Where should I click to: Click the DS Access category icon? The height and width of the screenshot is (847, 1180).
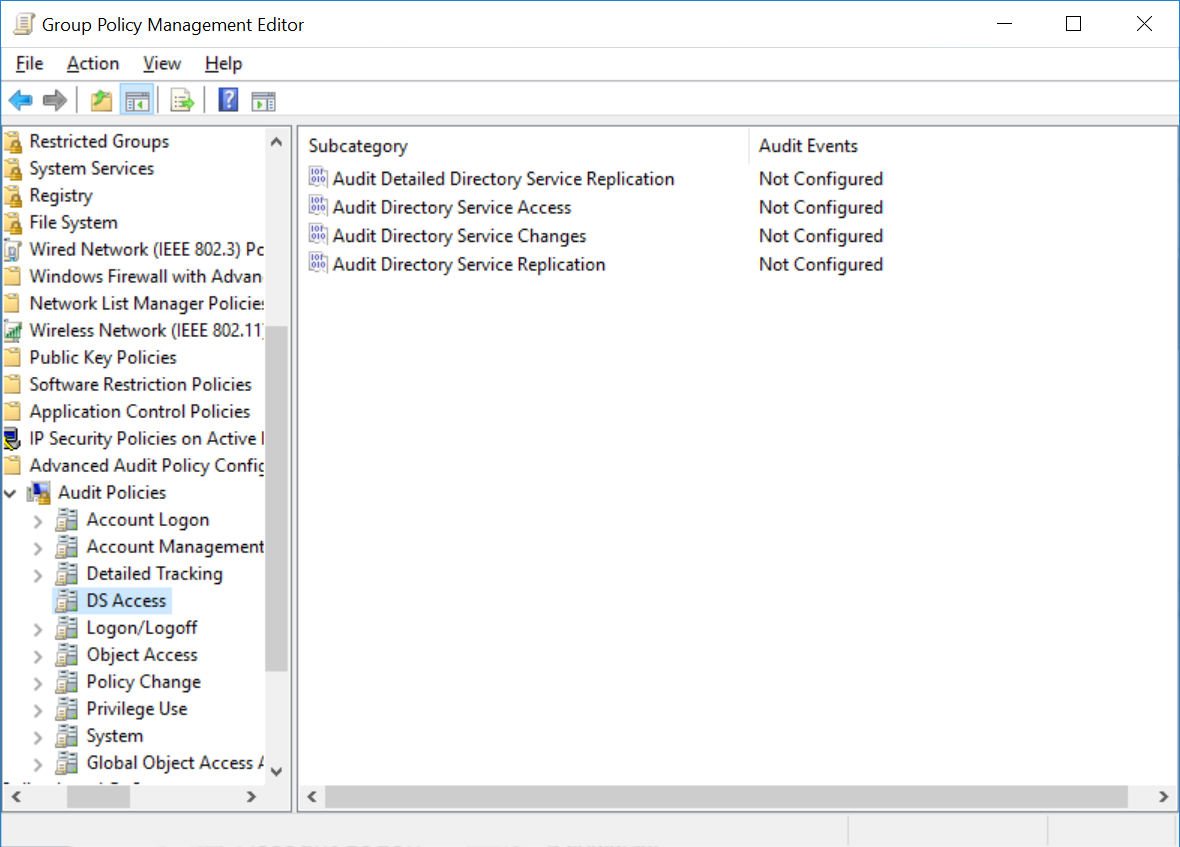[x=67, y=601]
